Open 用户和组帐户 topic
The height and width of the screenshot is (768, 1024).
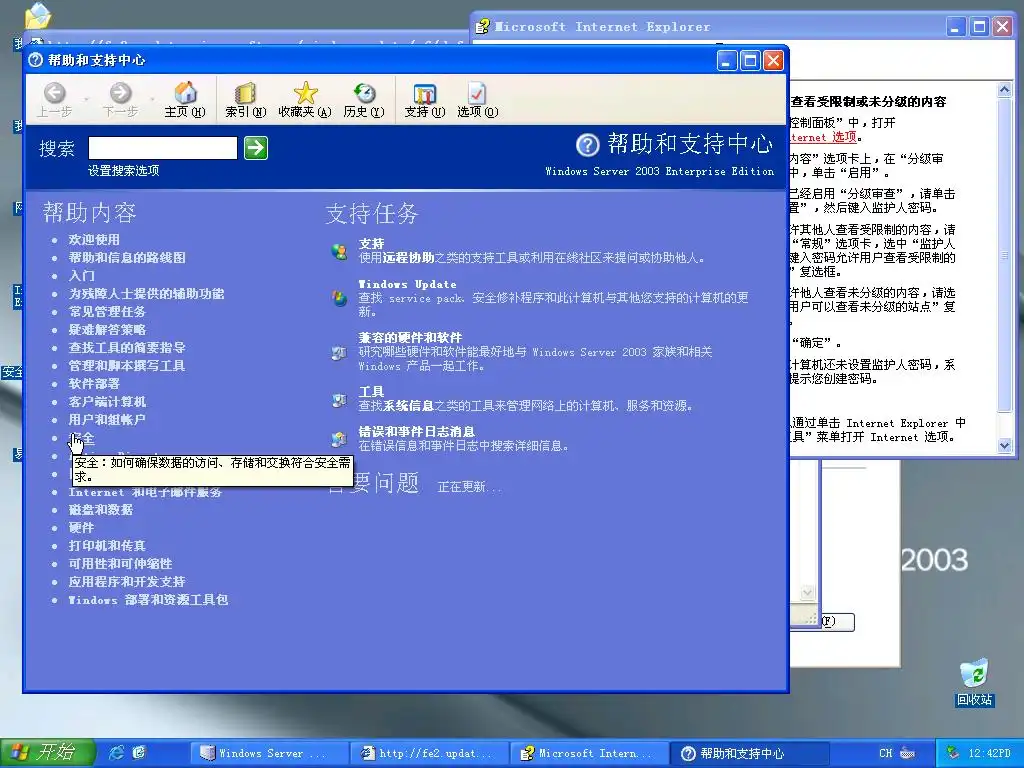click(107, 419)
